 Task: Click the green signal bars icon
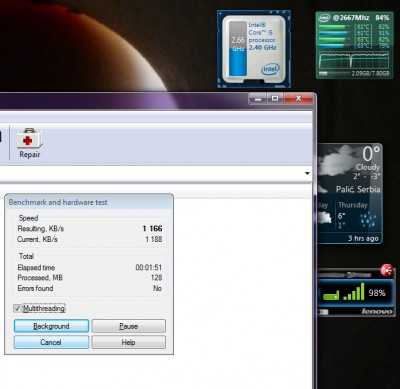(354, 292)
